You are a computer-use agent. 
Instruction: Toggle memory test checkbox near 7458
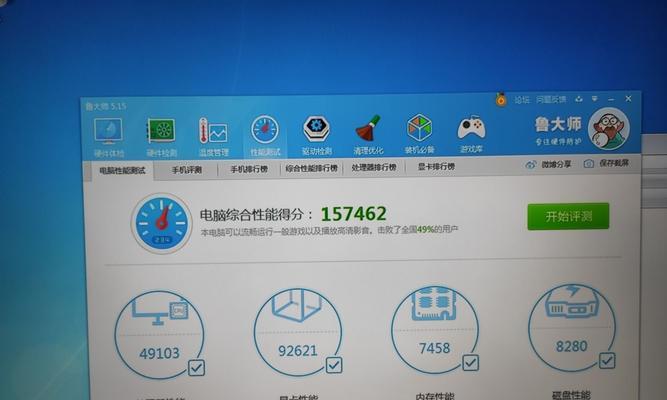[x=470, y=363]
